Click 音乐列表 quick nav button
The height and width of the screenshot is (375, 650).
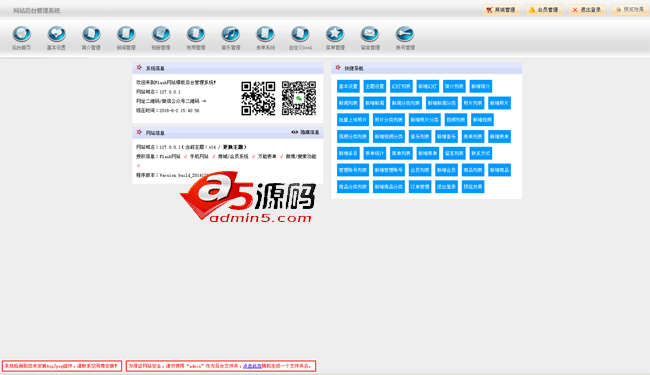420,136
